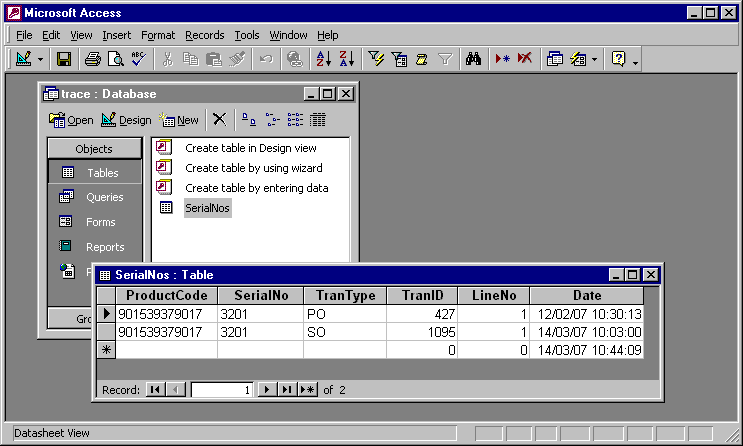The height and width of the screenshot is (446, 743).
Task: Open the Help menu
Action: (x=327, y=35)
